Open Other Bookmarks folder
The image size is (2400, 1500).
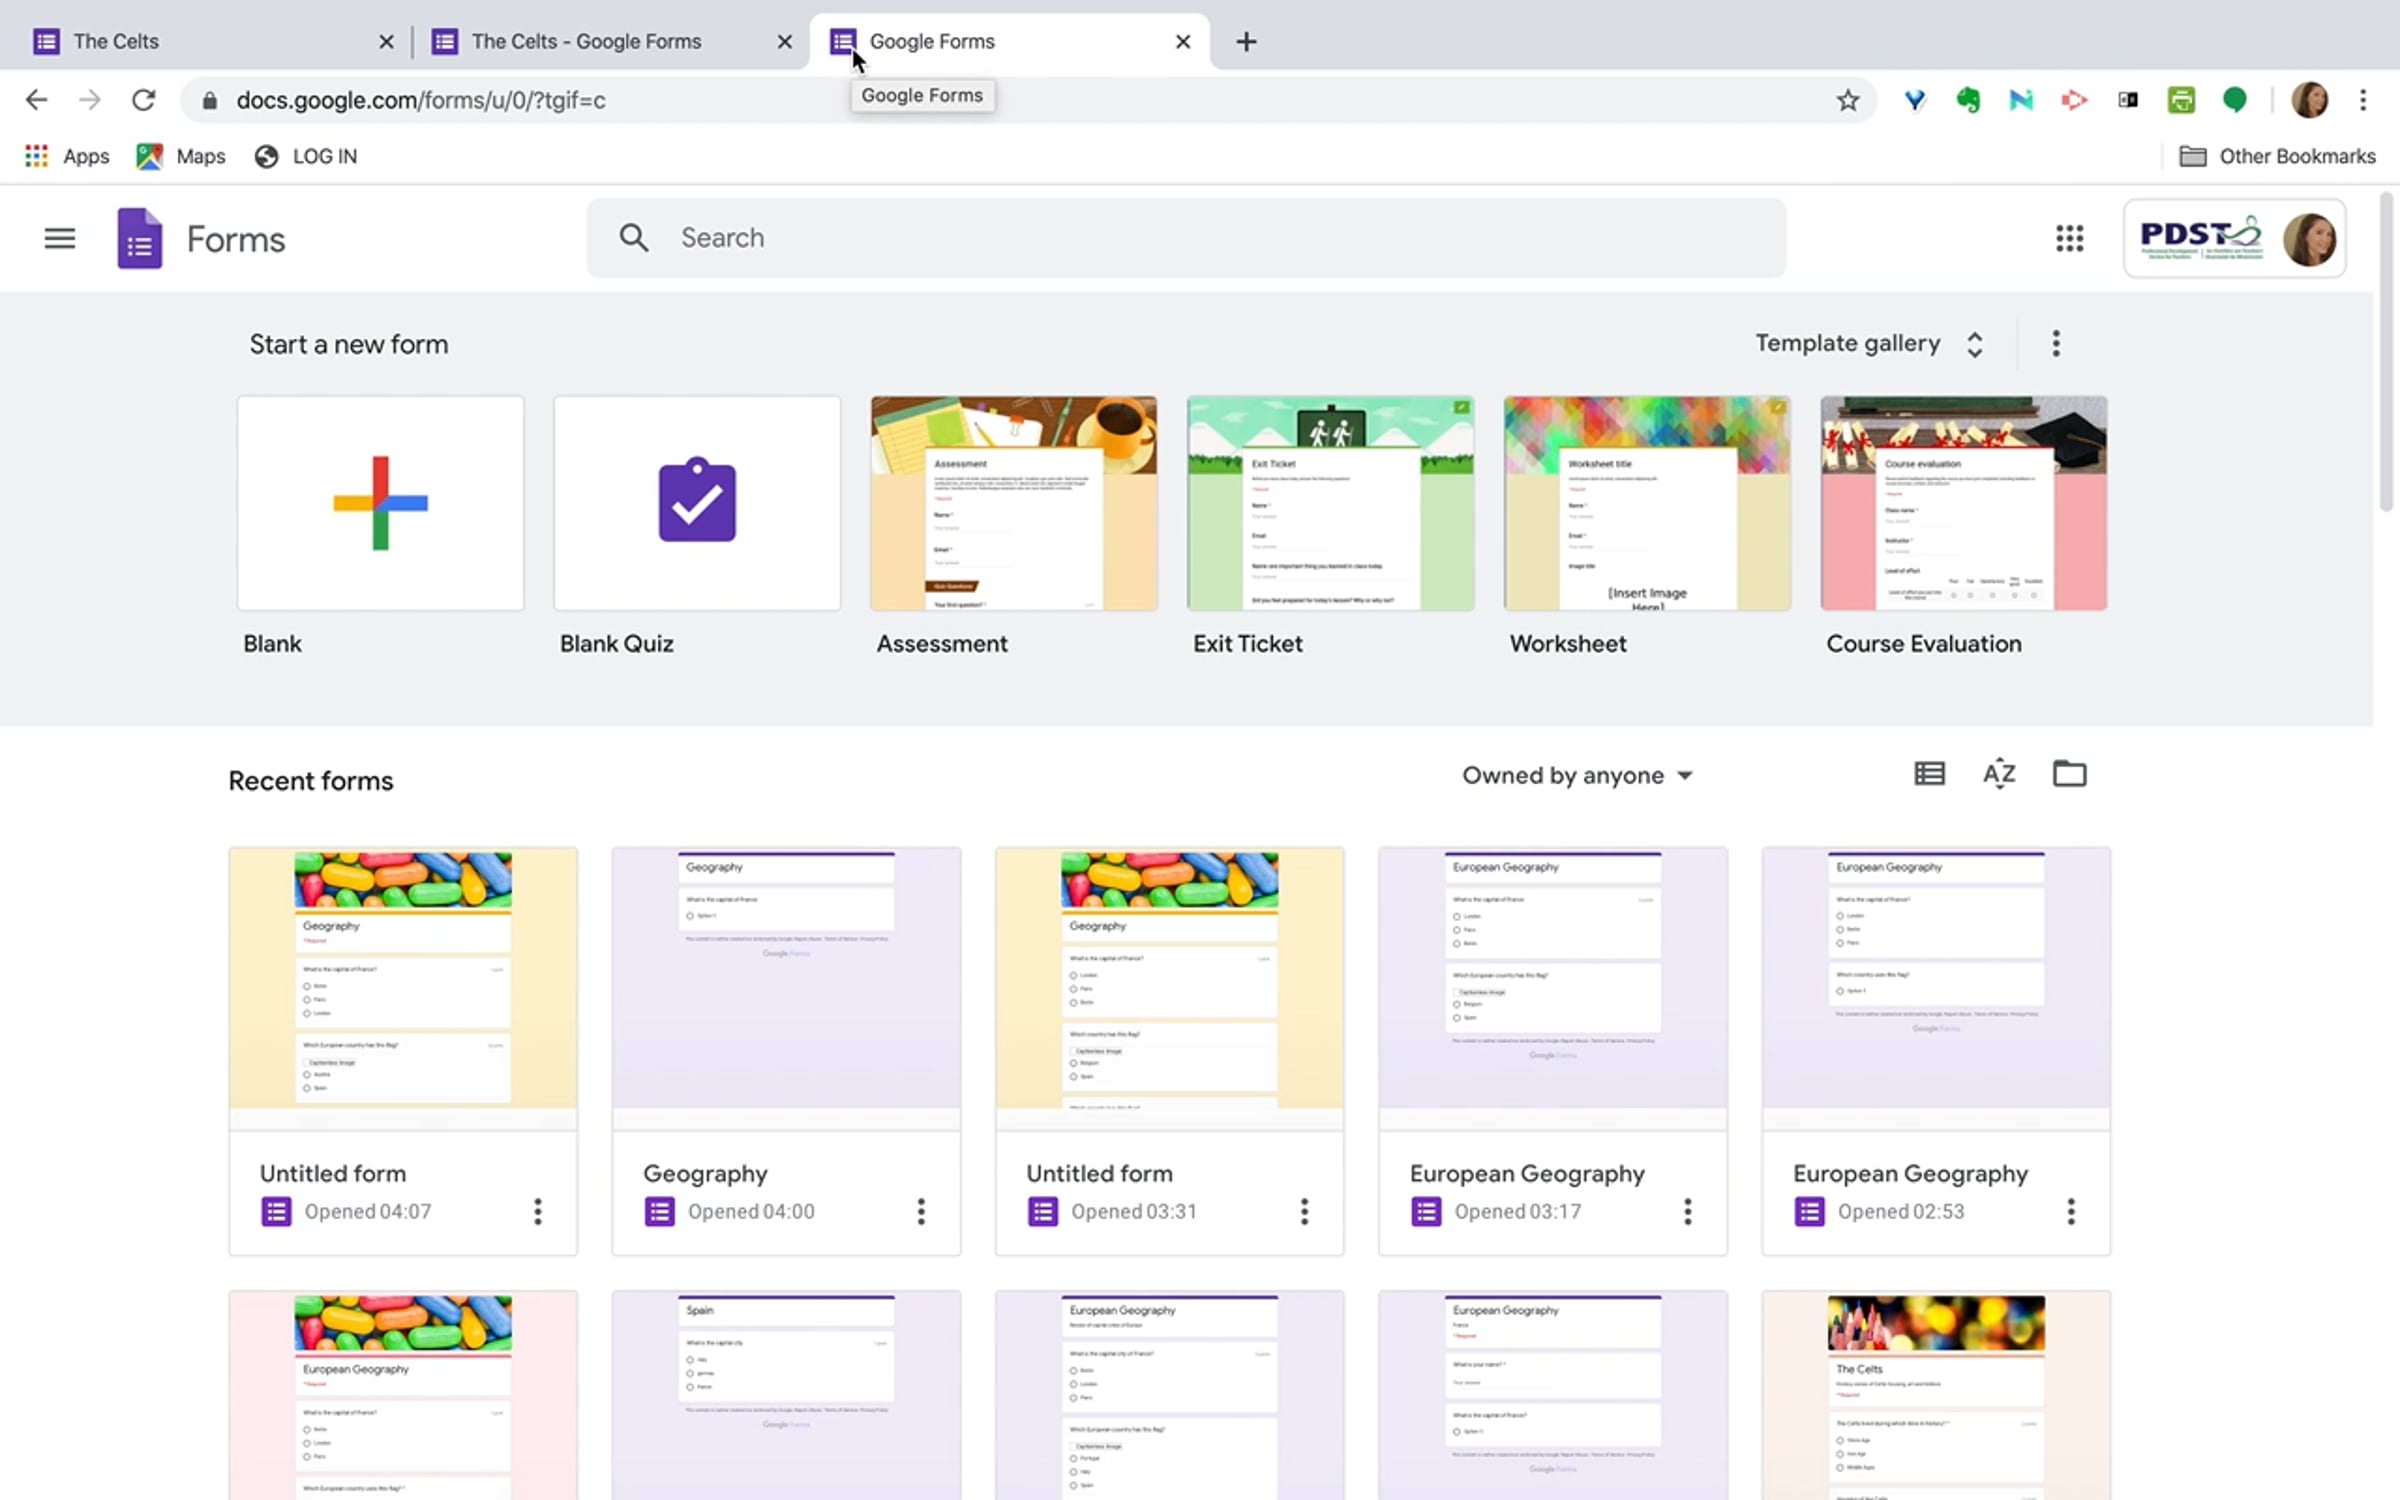[x=2277, y=156]
